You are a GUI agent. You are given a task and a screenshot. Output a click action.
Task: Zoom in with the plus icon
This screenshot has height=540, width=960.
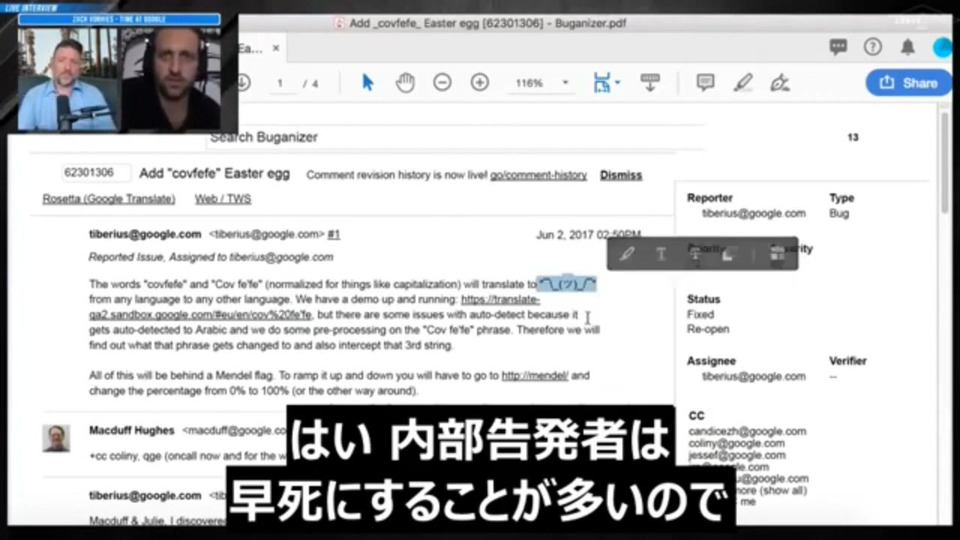pyautogui.click(x=479, y=82)
